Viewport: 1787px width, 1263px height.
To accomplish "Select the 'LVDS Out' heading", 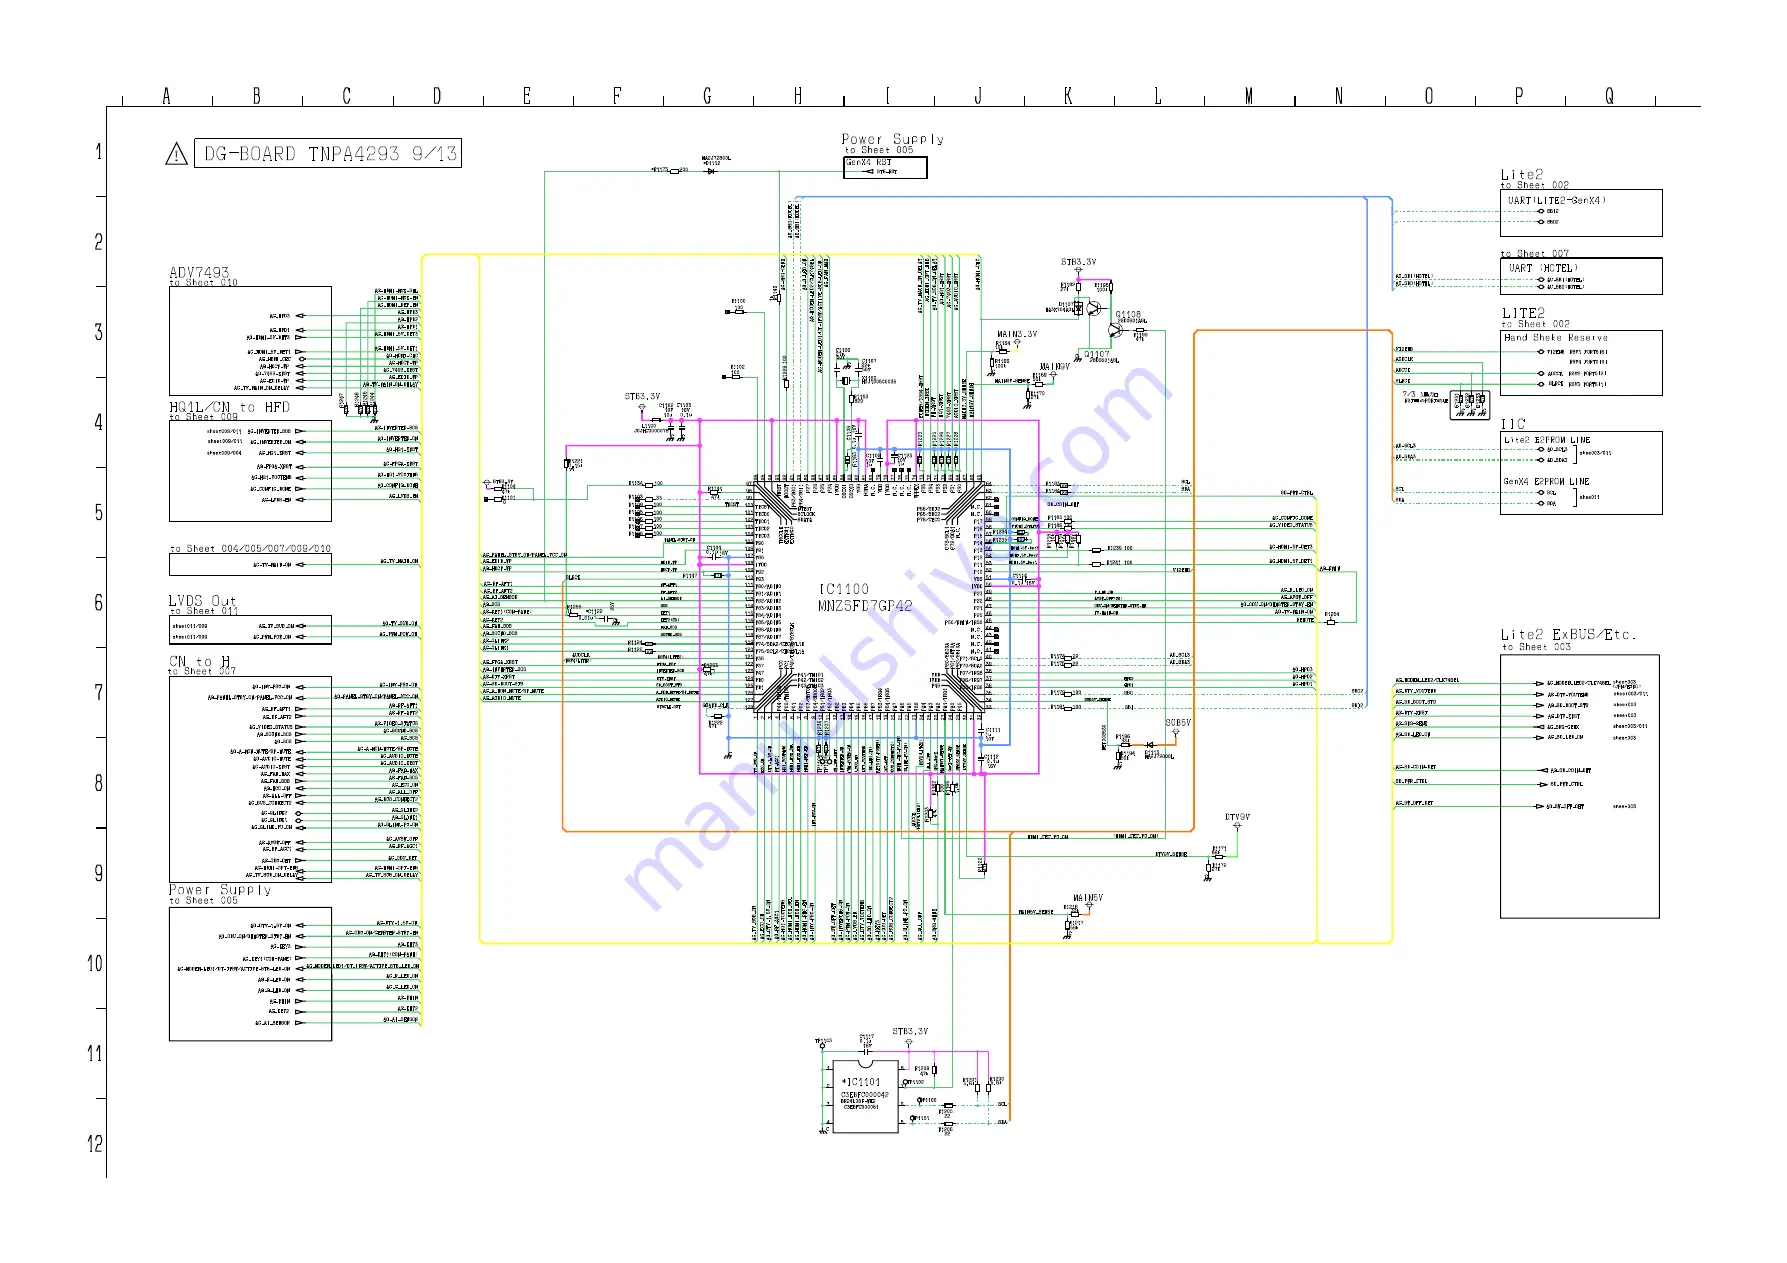I will pos(202,600).
